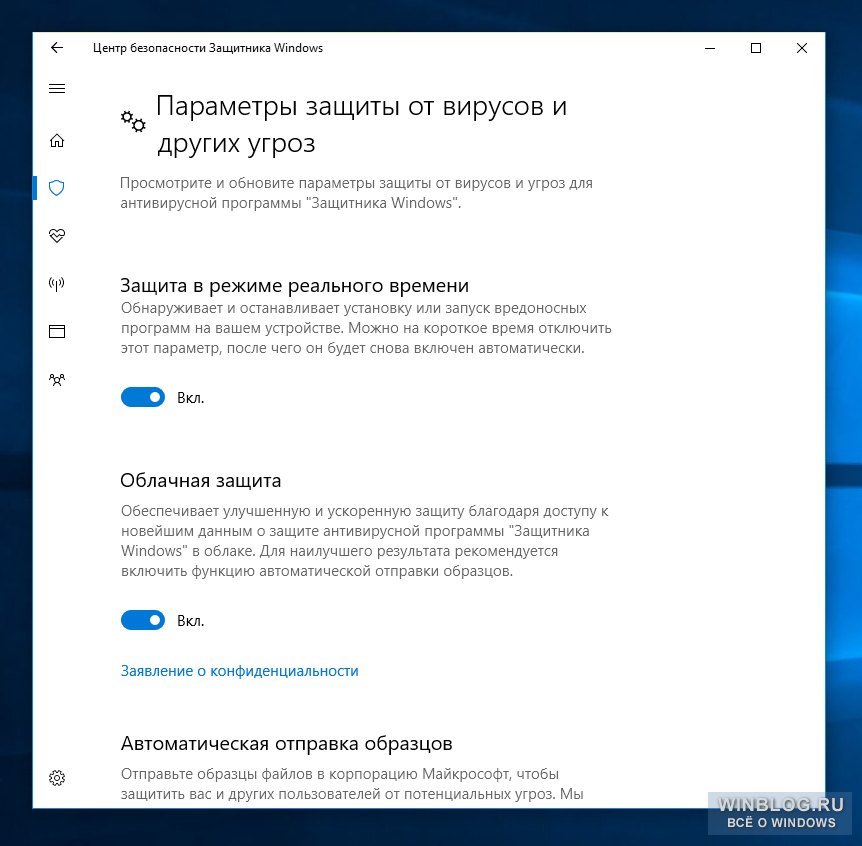Click heading Автоматическая отправка образцов
Screen dimensions: 862x846
[x=286, y=743]
